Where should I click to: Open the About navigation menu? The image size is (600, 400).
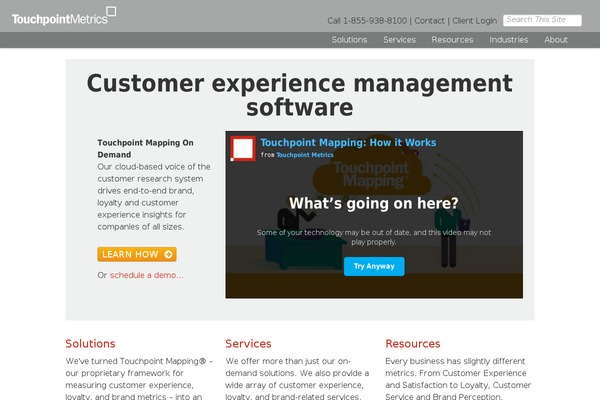pyautogui.click(x=556, y=40)
